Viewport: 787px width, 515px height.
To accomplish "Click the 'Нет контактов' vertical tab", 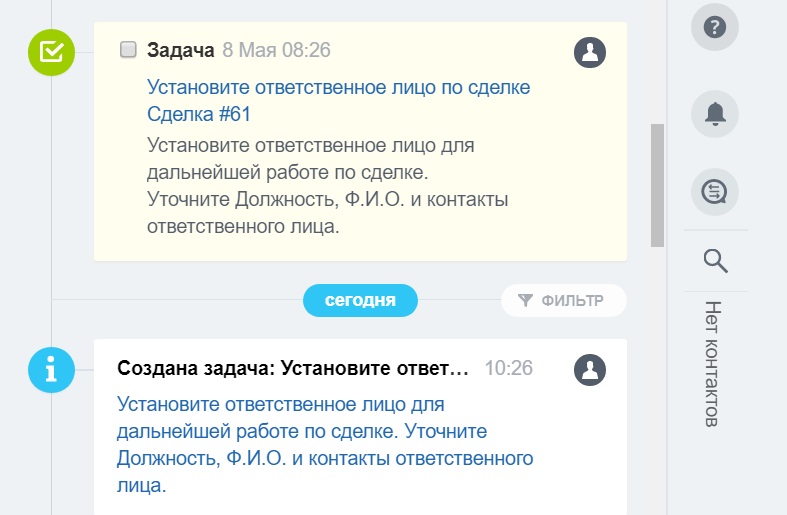I will pos(713,364).
